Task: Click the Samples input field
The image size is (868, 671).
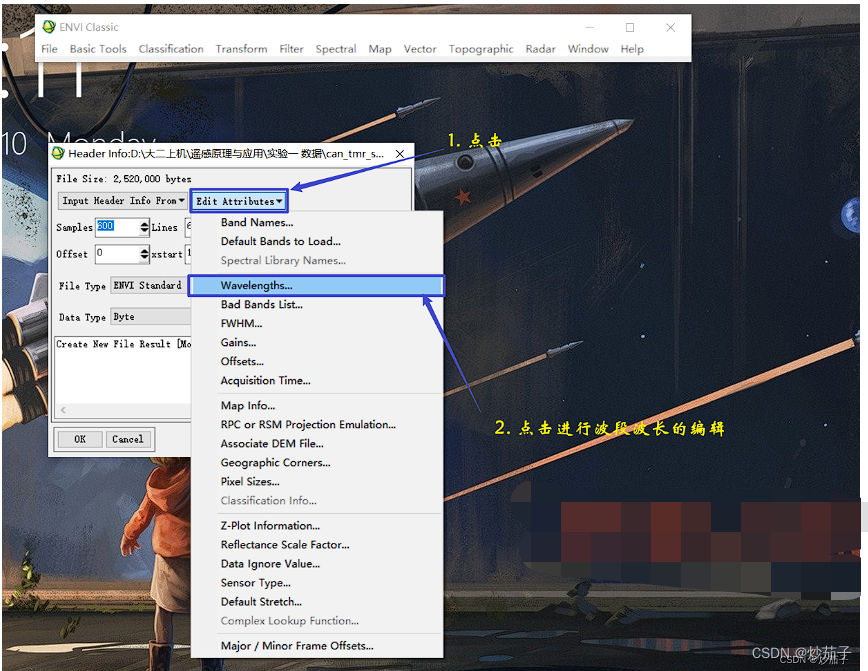Action: tap(117, 227)
